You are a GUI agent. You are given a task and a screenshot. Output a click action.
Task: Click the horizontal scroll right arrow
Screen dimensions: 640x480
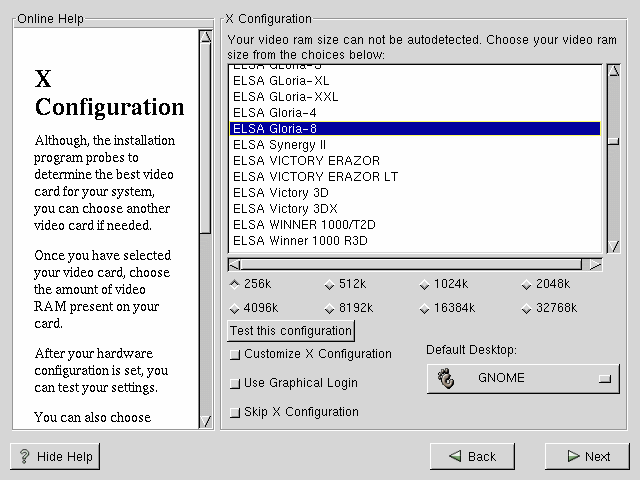[x=596, y=265]
